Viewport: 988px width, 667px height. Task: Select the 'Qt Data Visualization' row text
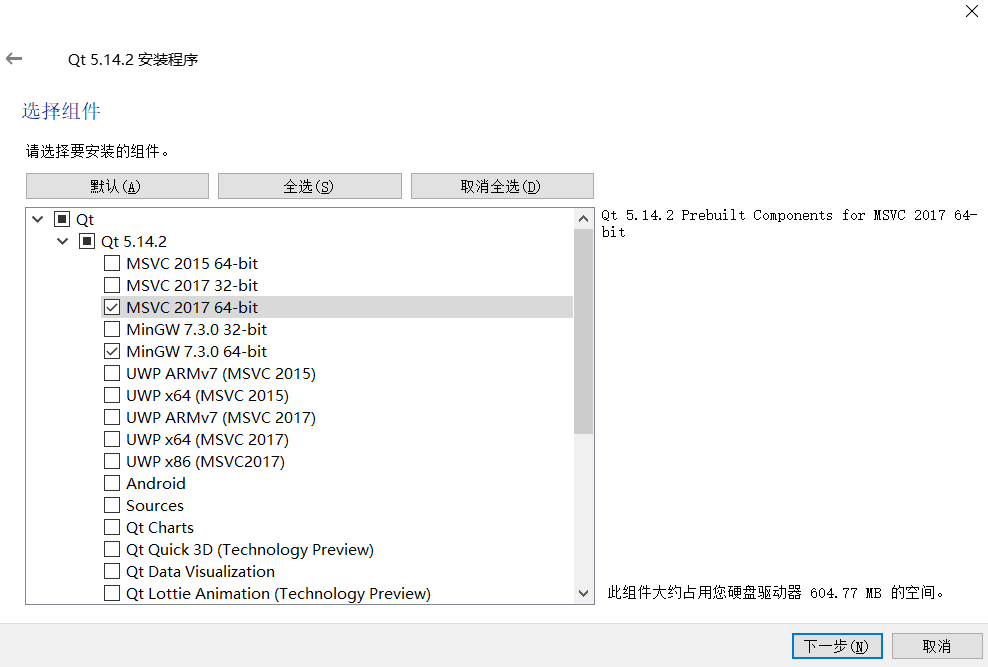coord(200,572)
